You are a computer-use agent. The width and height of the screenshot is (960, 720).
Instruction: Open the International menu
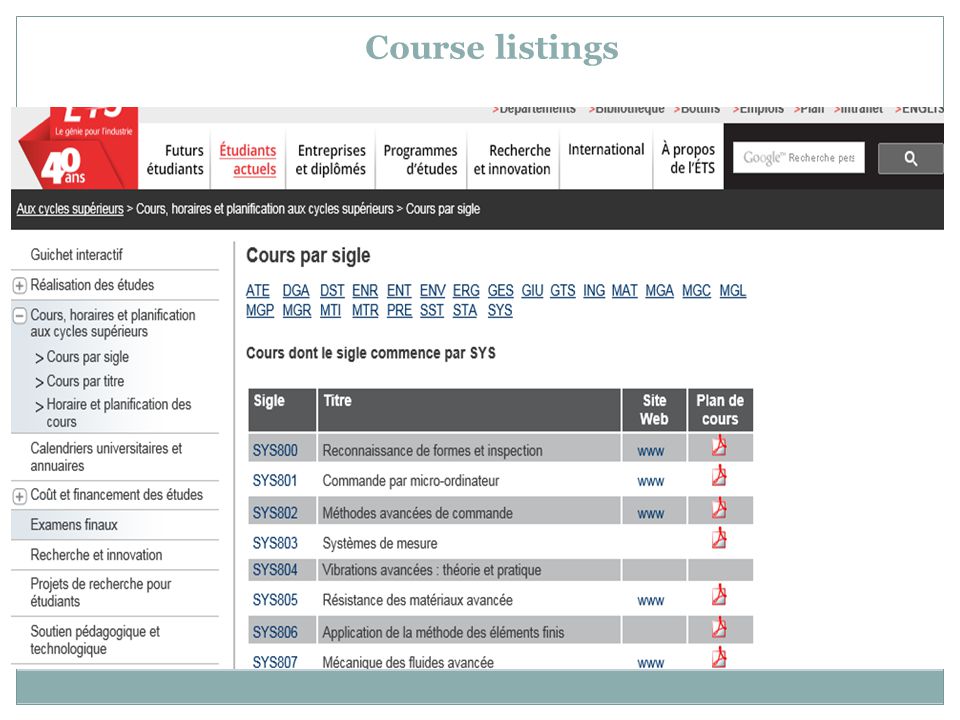coord(606,149)
